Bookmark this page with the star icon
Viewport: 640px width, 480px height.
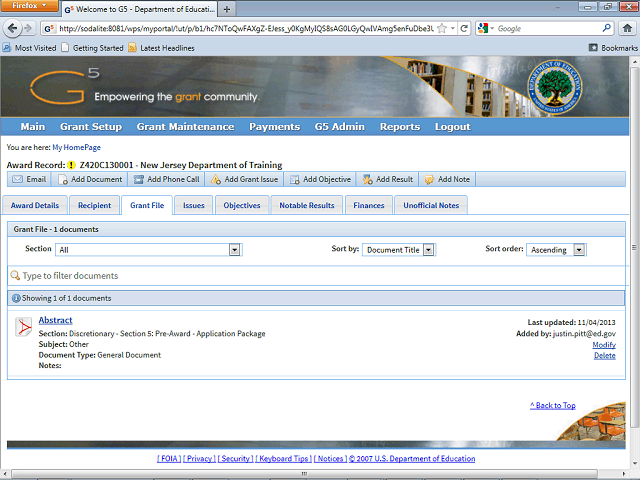[x=442, y=28]
